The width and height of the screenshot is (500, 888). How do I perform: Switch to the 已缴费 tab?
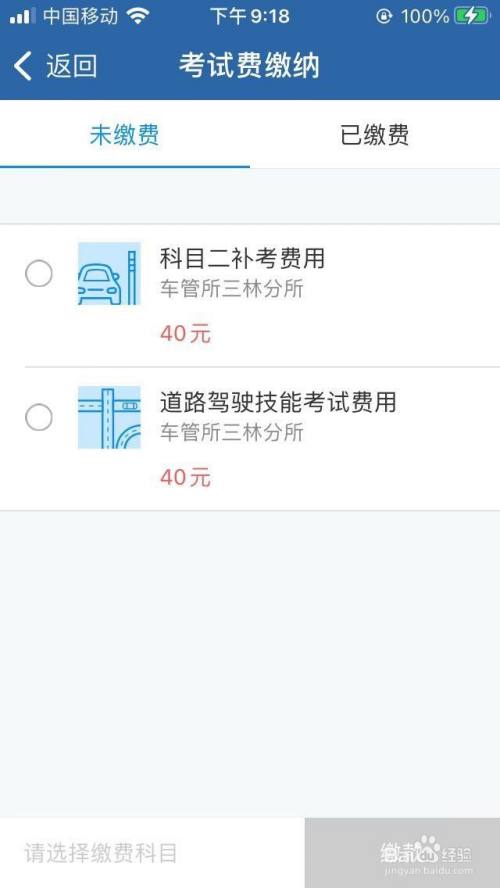375,135
